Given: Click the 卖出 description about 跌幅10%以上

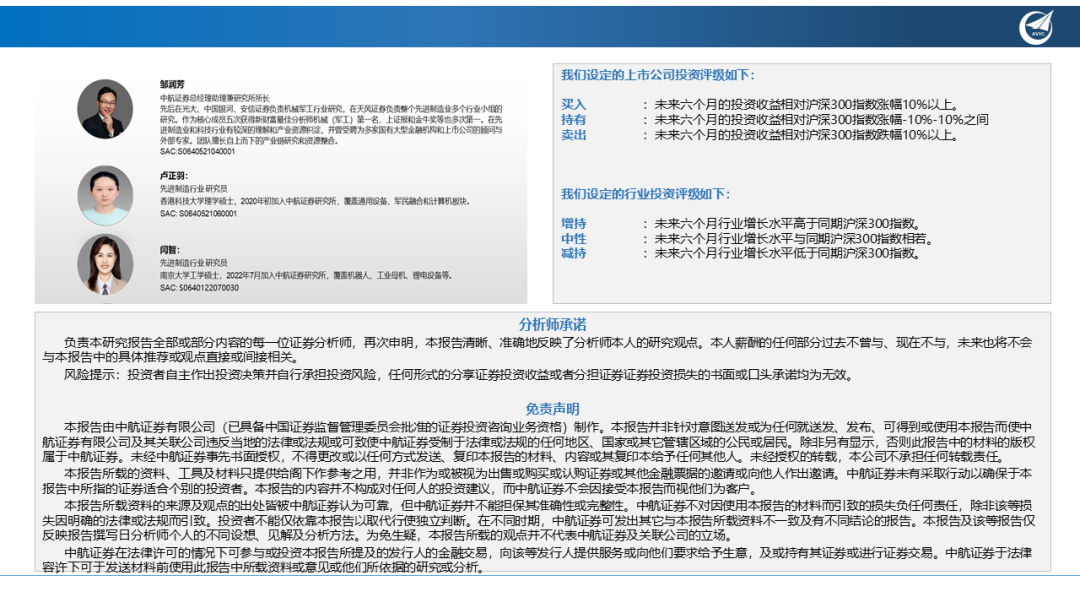Looking at the screenshot, I should click(807, 135).
